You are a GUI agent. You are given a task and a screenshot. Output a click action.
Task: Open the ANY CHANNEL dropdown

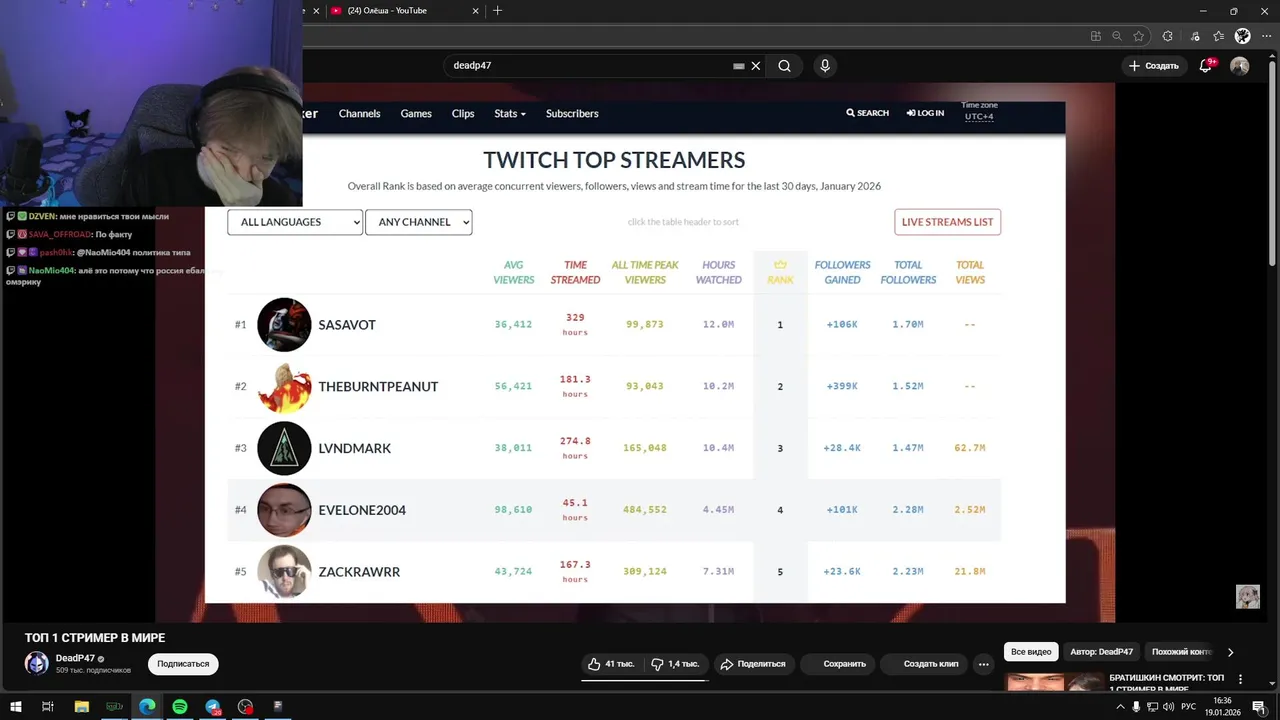pyautogui.click(x=418, y=222)
